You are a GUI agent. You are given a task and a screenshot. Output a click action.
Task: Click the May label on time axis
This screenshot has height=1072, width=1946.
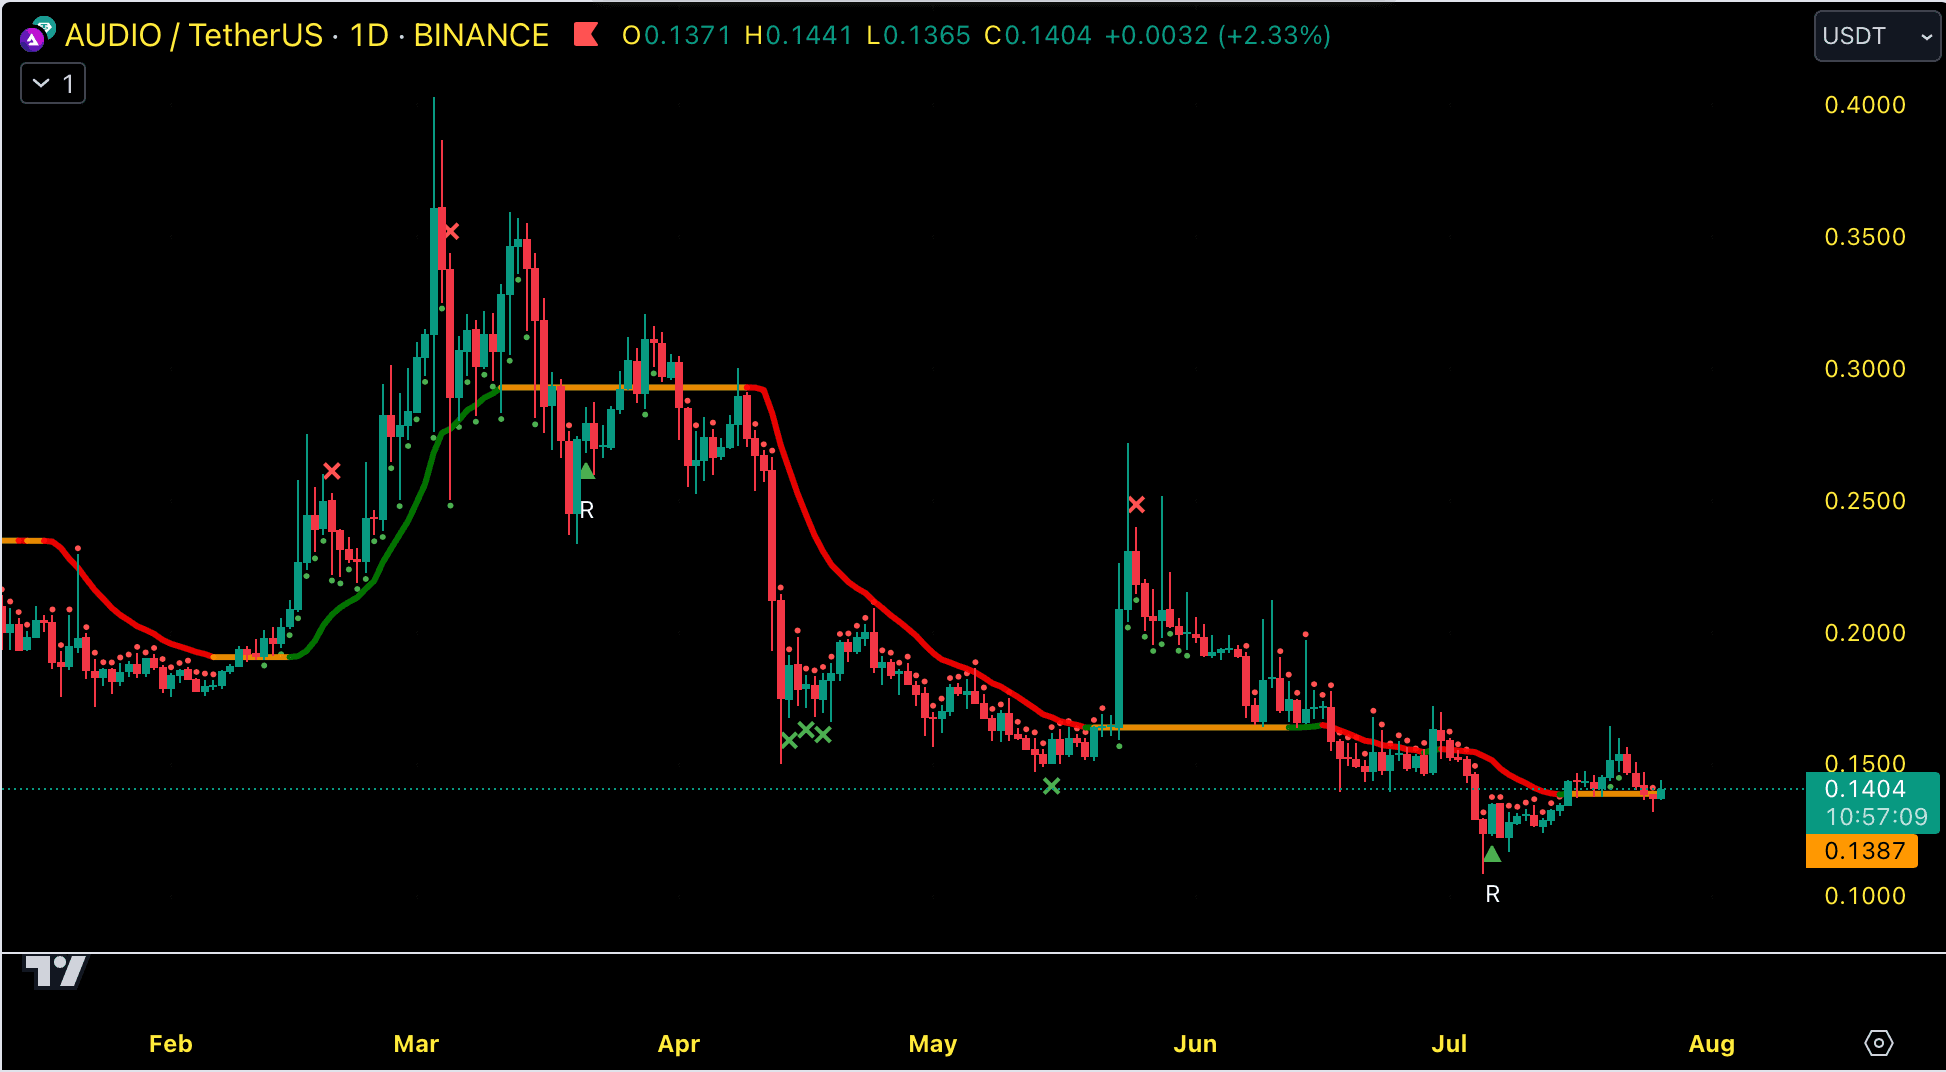pos(933,1044)
